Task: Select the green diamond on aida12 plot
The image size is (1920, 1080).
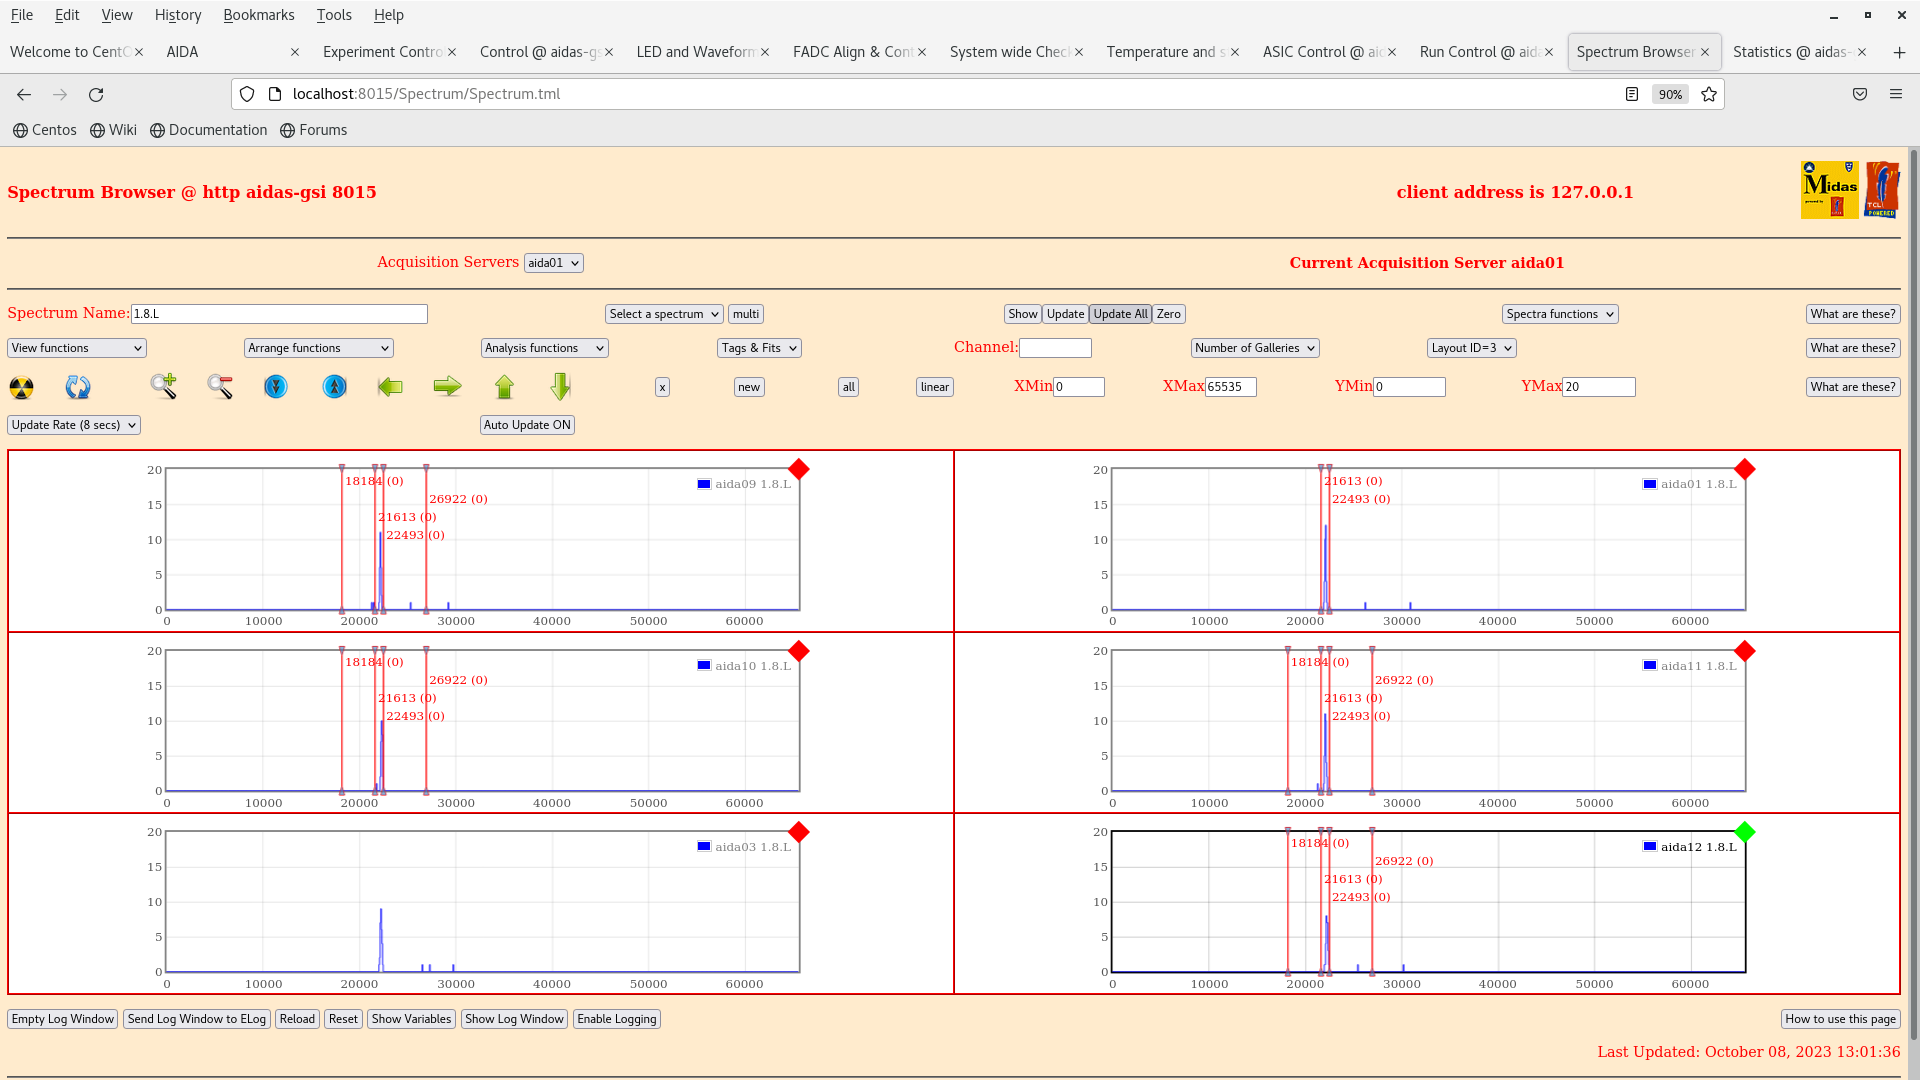Action: [x=1745, y=832]
